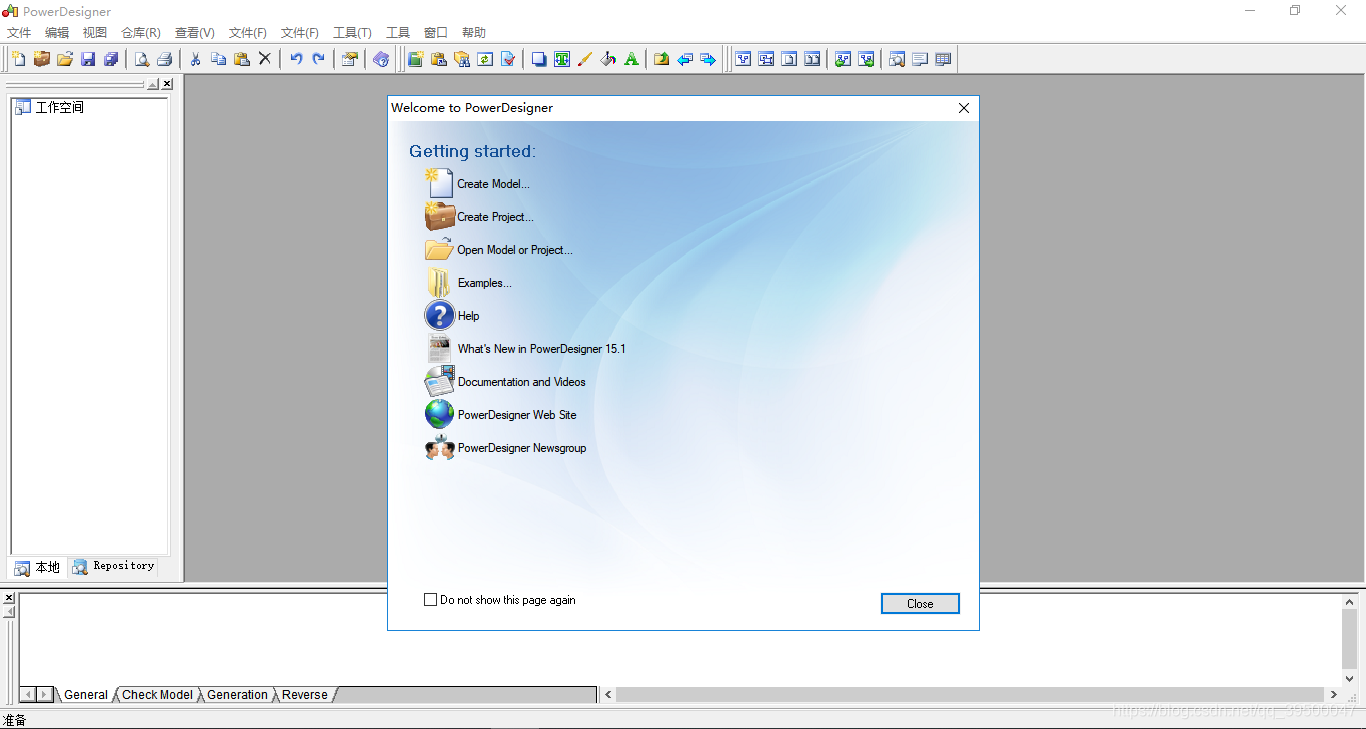Select the General output tab
Viewport: 1366px width, 729px height.
point(86,695)
